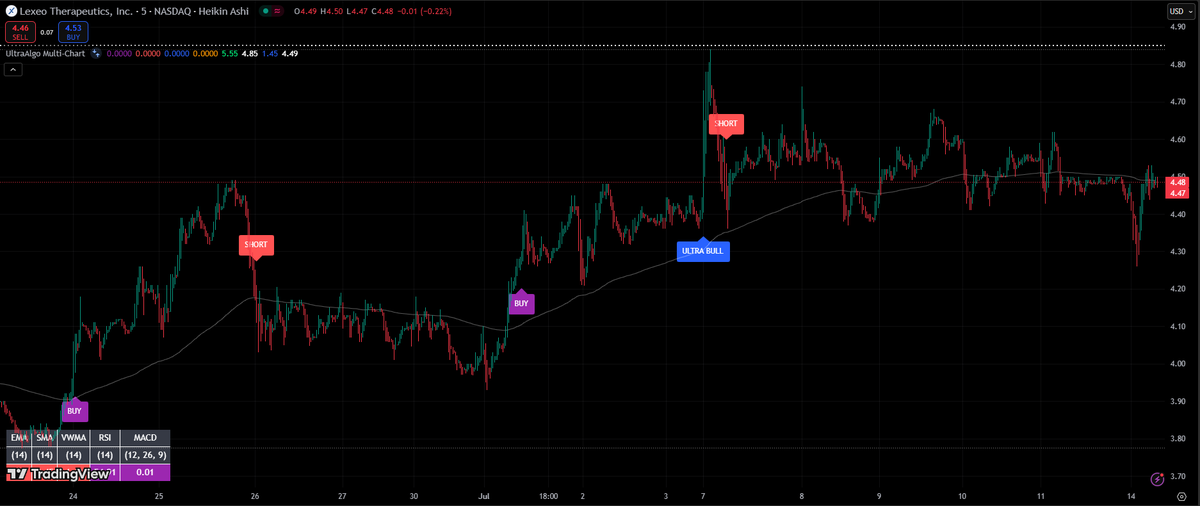Image resolution: width=1200 pixels, height=506 pixels.
Task: Open the USD currency dropdown
Action: [x=1180, y=11]
